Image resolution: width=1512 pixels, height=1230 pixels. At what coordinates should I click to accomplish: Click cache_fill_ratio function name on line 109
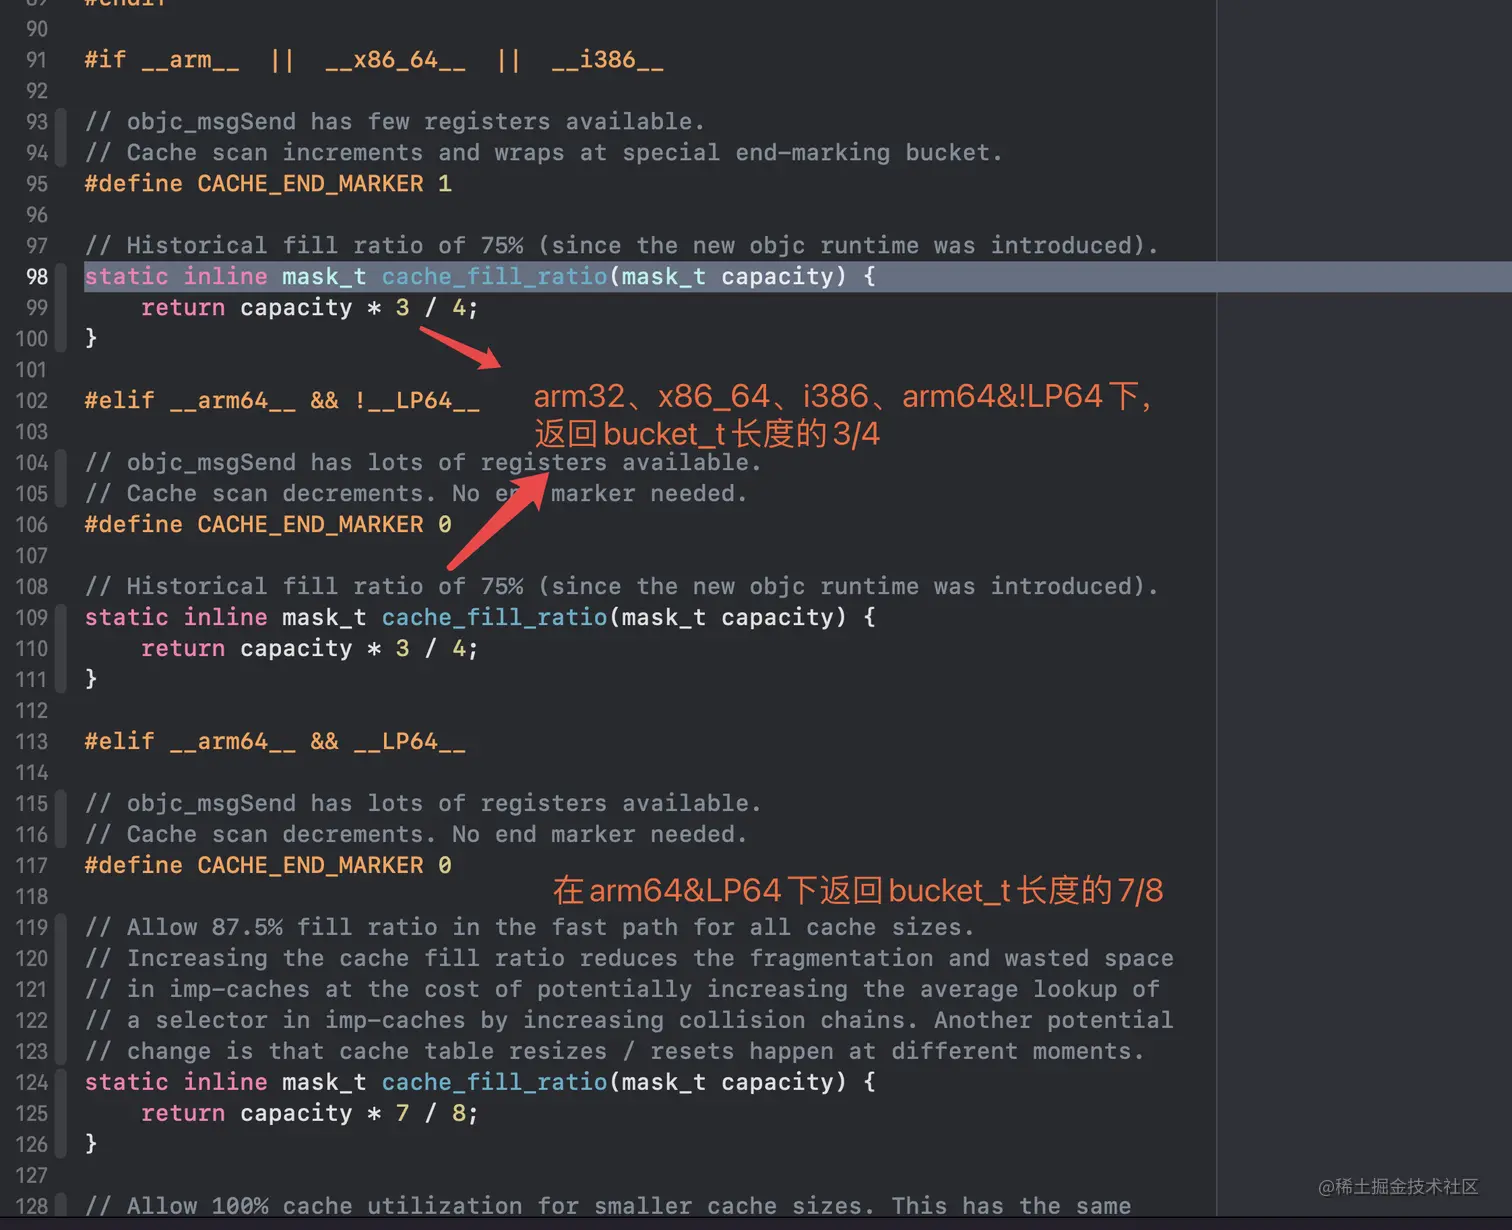[x=495, y=618]
